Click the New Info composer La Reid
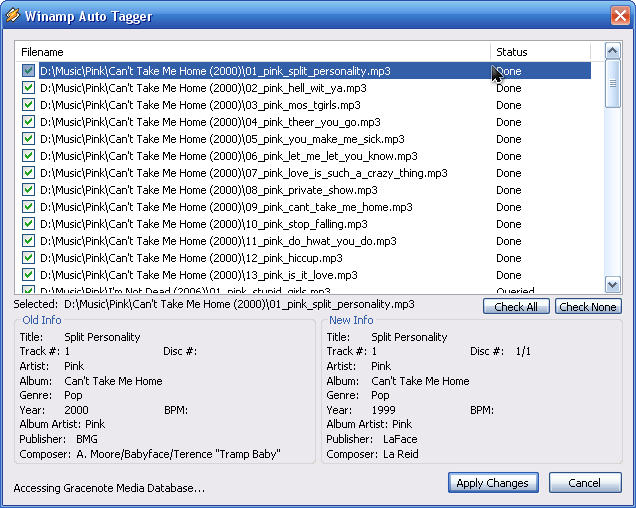 pos(401,454)
